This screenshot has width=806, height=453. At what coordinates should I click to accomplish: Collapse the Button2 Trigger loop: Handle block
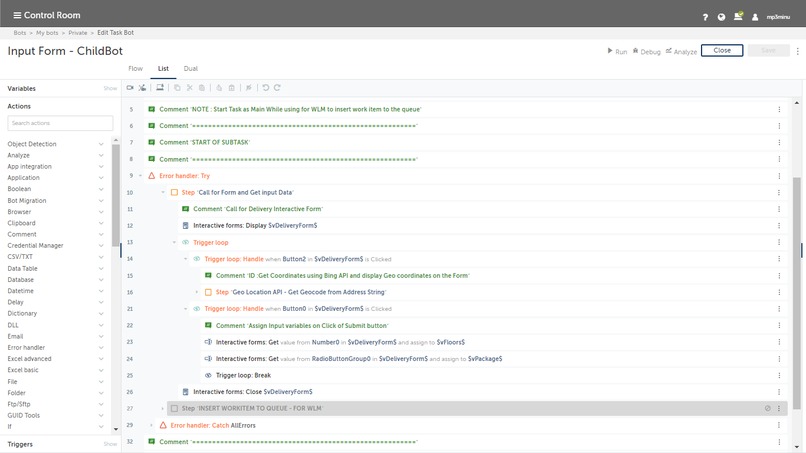click(x=186, y=259)
